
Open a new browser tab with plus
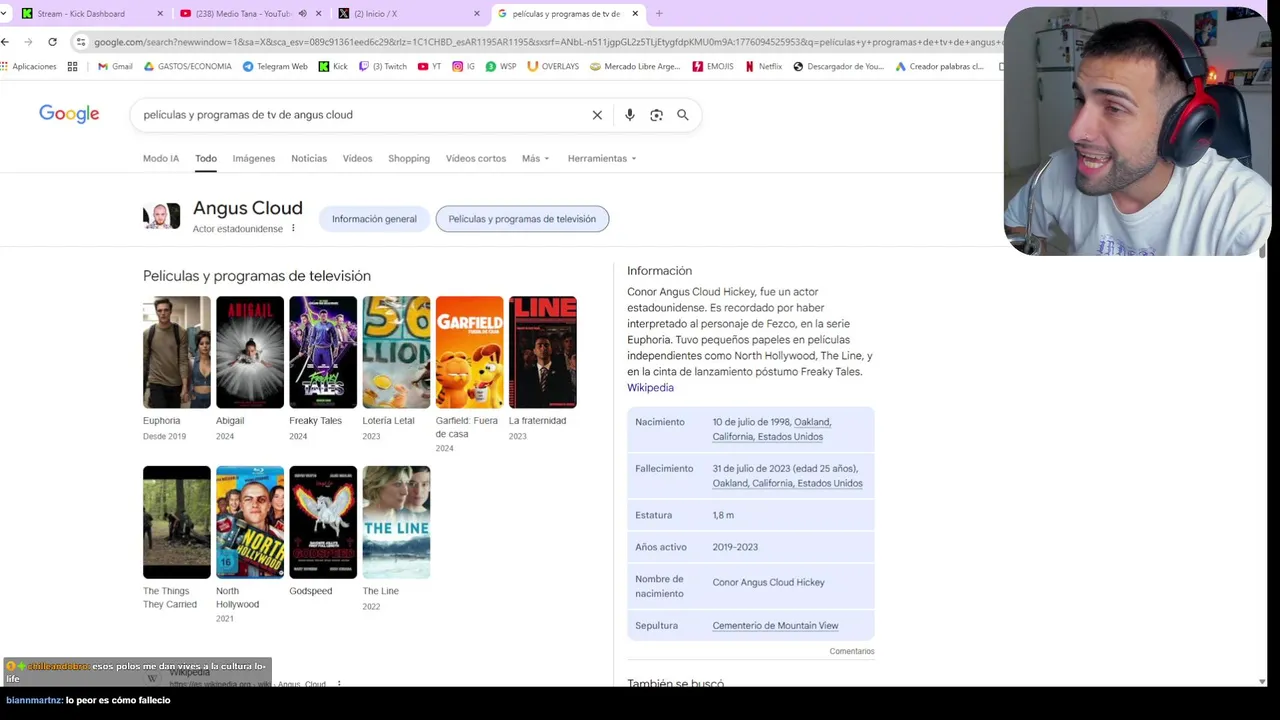pos(659,14)
